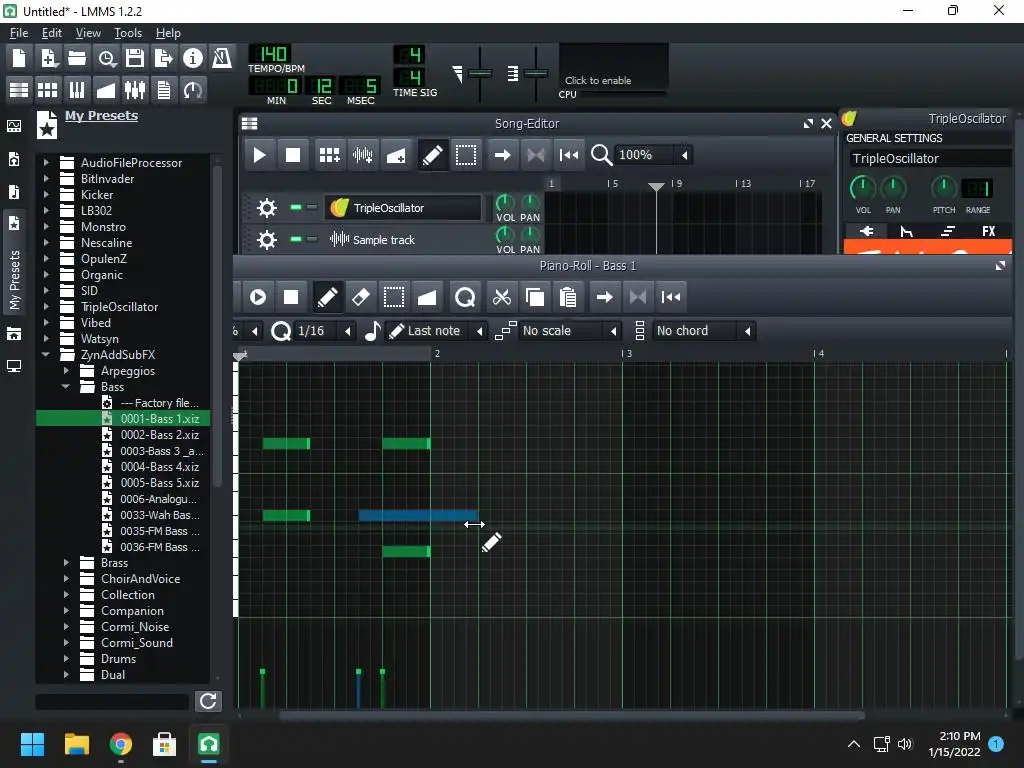This screenshot has width=1024, height=768.
Task: Create new project from template
Action: [48, 58]
